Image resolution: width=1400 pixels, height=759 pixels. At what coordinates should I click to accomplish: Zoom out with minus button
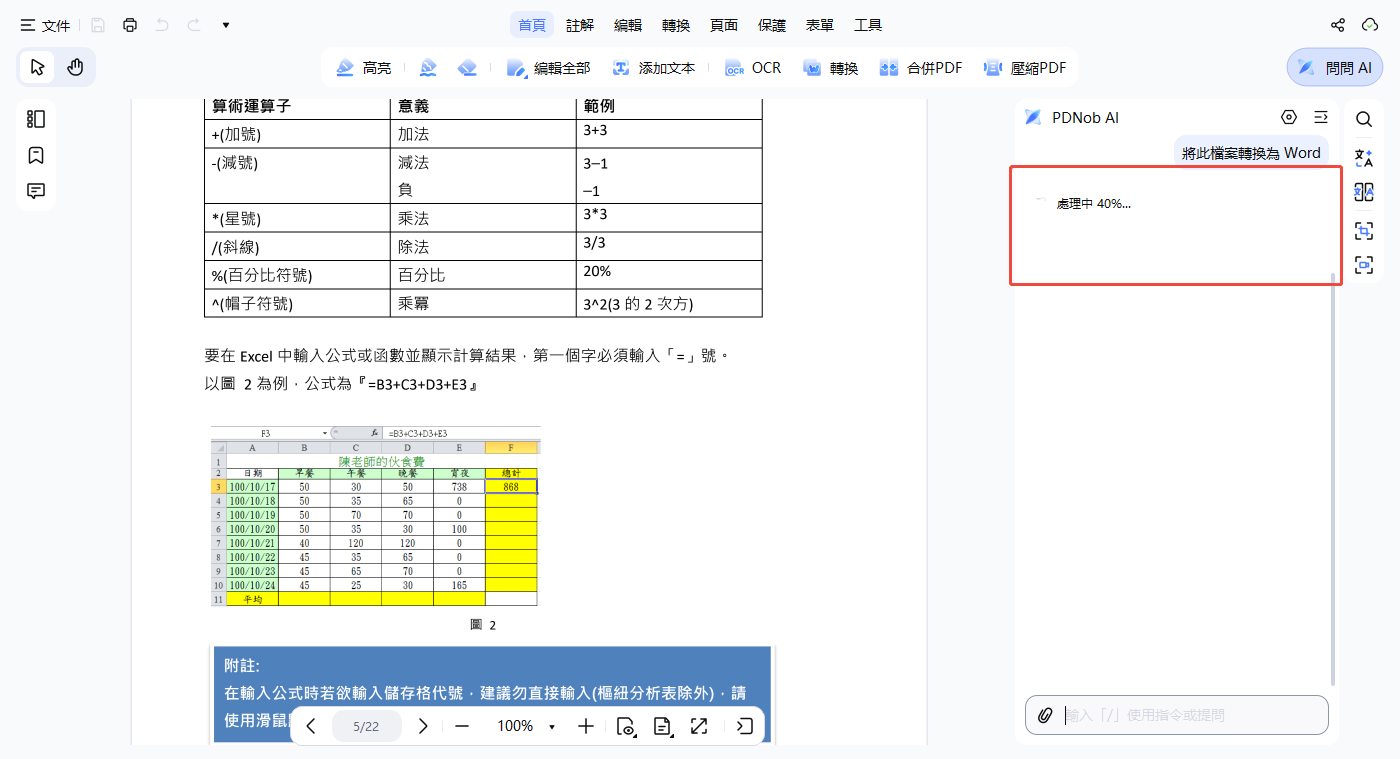pyautogui.click(x=462, y=726)
